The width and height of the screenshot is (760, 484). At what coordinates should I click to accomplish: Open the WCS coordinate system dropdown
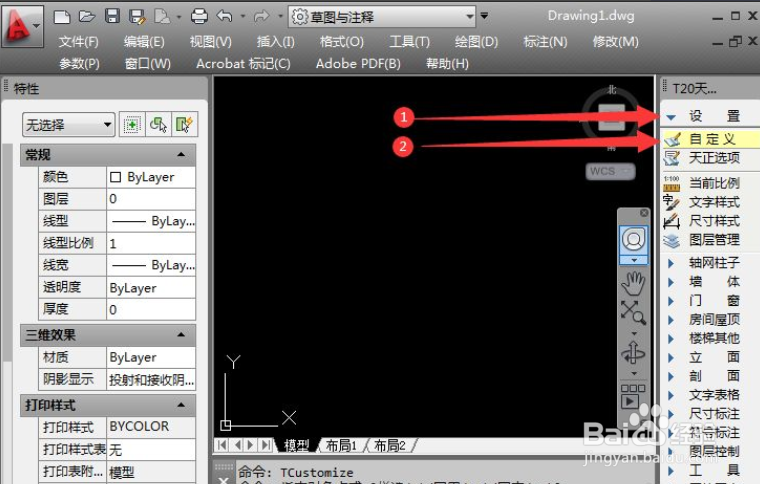[610, 171]
